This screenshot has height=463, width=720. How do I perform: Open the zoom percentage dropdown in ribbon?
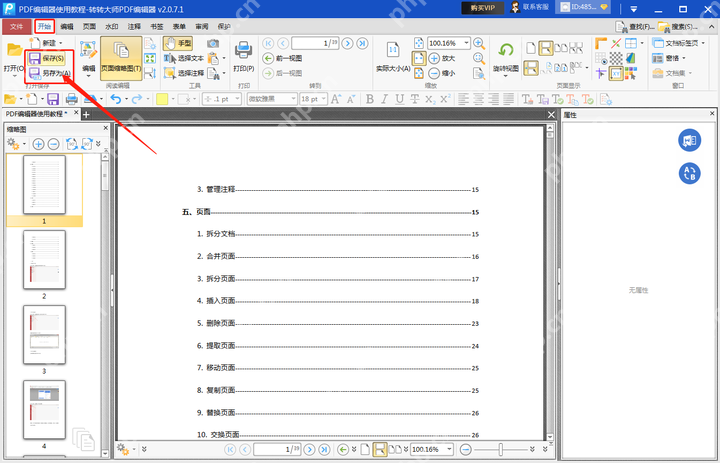pos(467,43)
